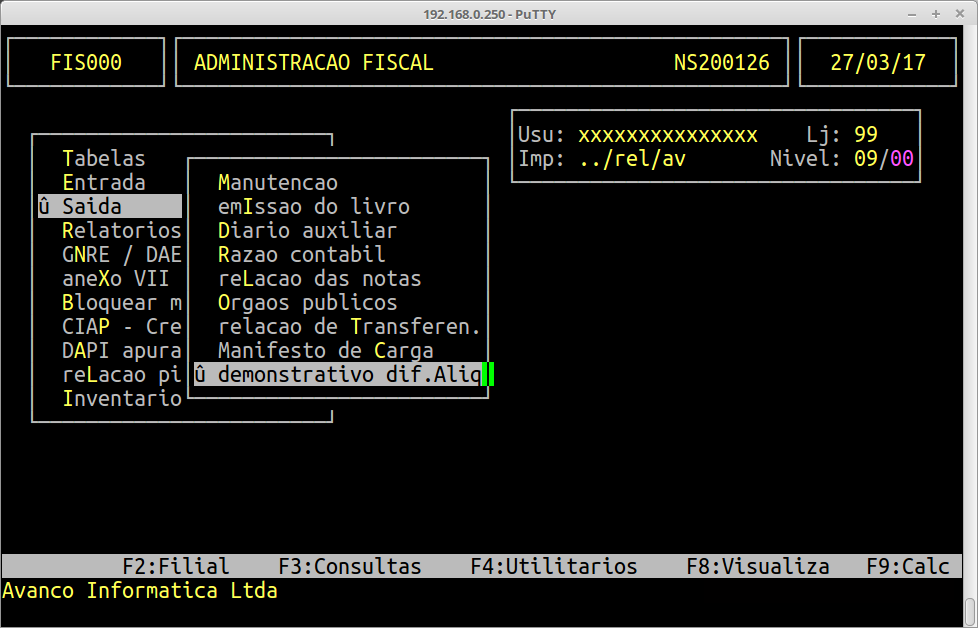
Task: Click the PuTTY window maximize button
Action: [x=935, y=13]
